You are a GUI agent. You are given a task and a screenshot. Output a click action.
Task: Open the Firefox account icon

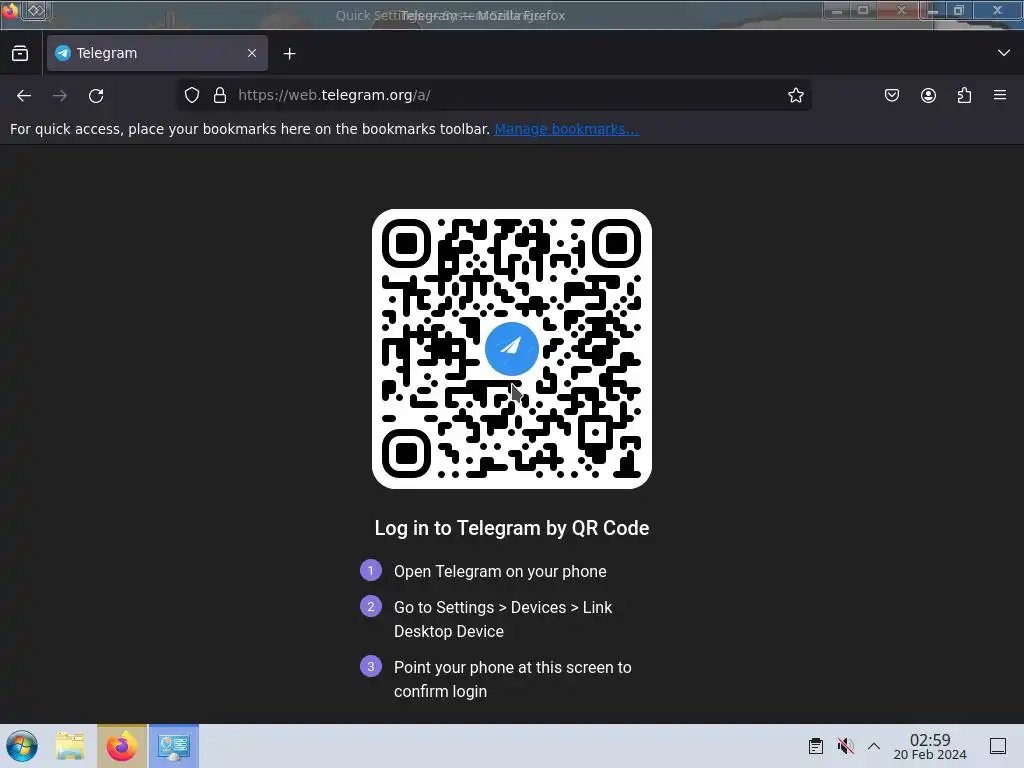point(928,95)
